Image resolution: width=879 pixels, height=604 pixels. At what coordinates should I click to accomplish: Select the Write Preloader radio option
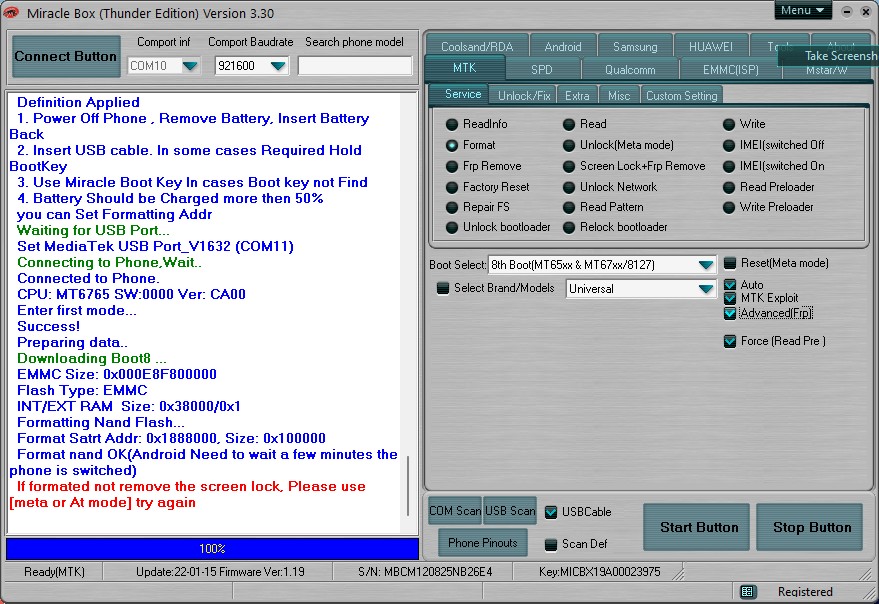(x=729, y=208)
